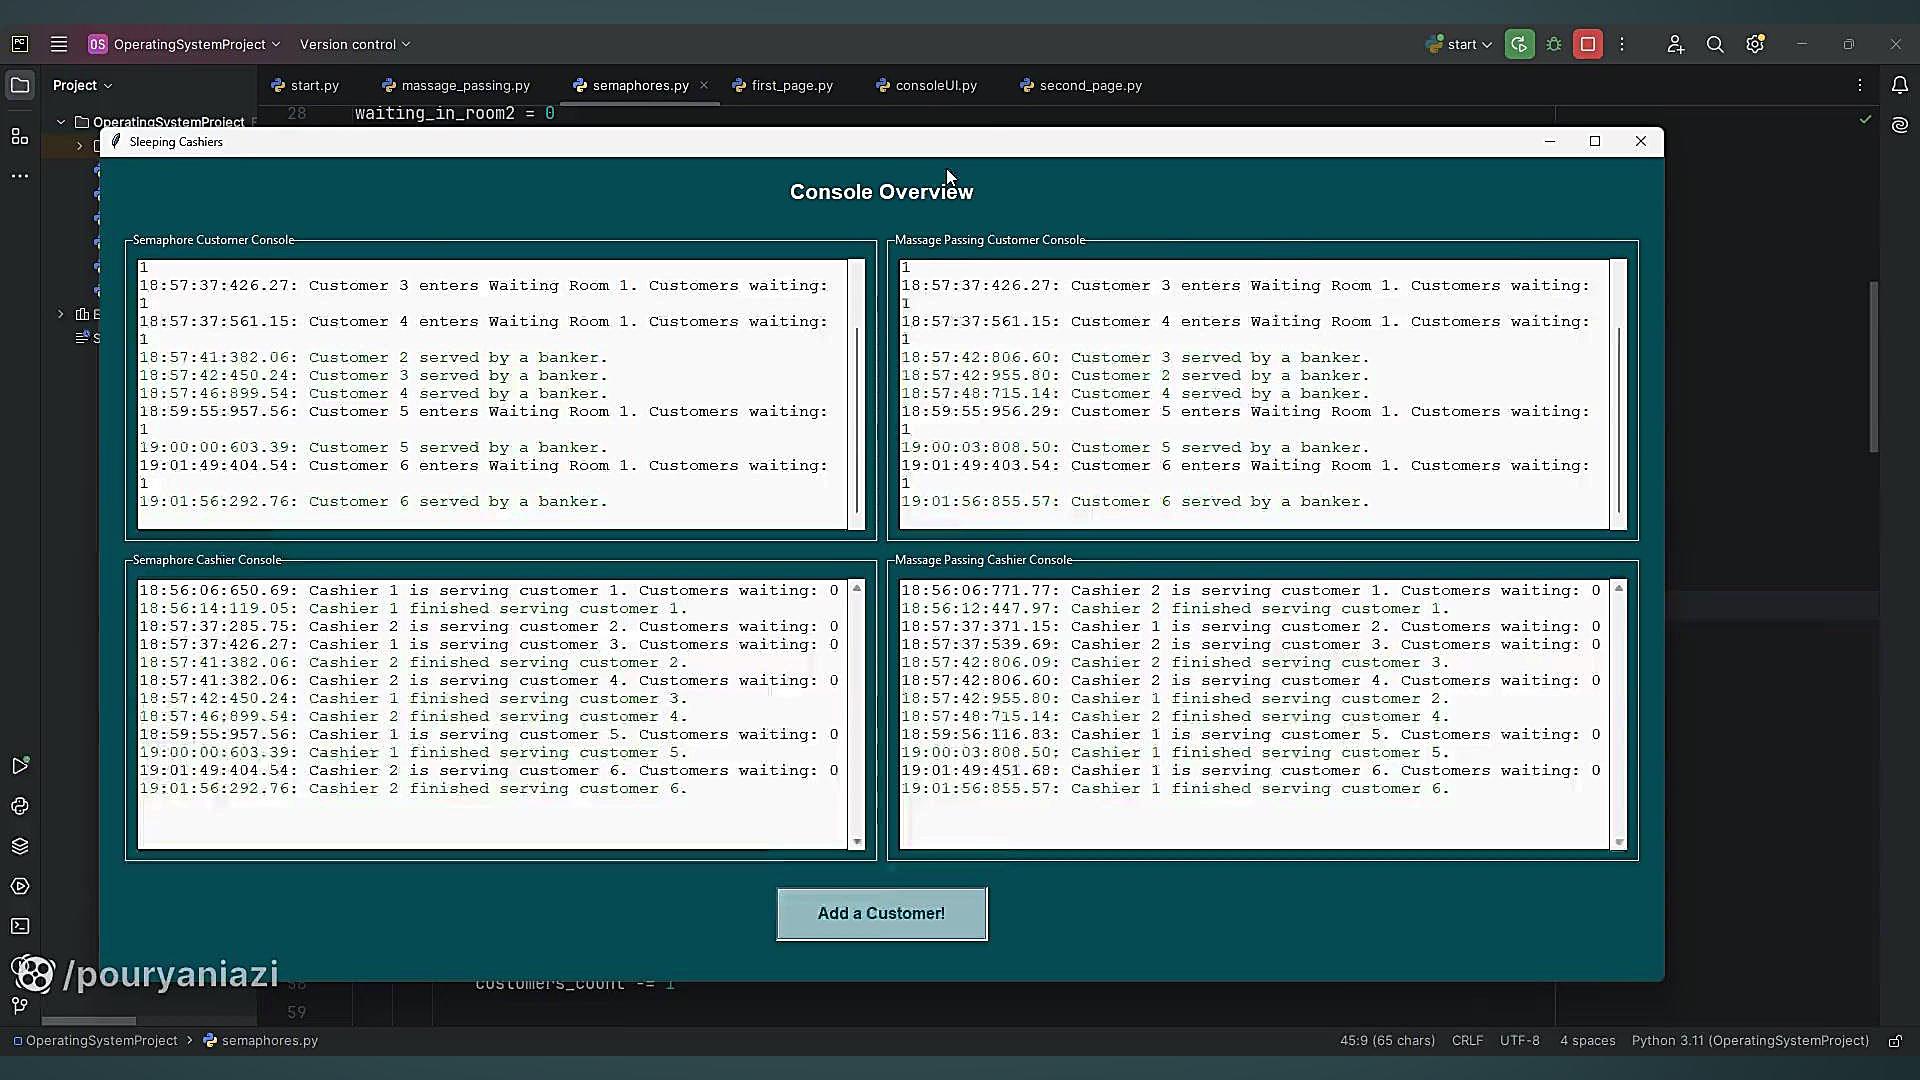
Task: Click the editor vertical scrollbar thumb
Action: (1874, 367)
